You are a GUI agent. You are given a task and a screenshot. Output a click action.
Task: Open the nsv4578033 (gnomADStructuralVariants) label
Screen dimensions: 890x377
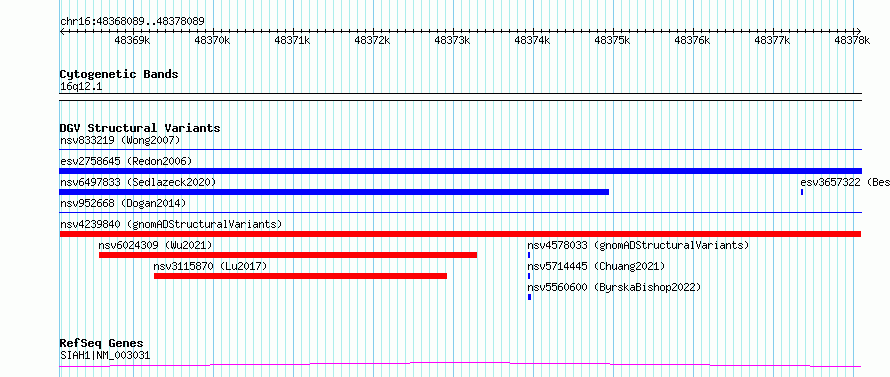638,245
